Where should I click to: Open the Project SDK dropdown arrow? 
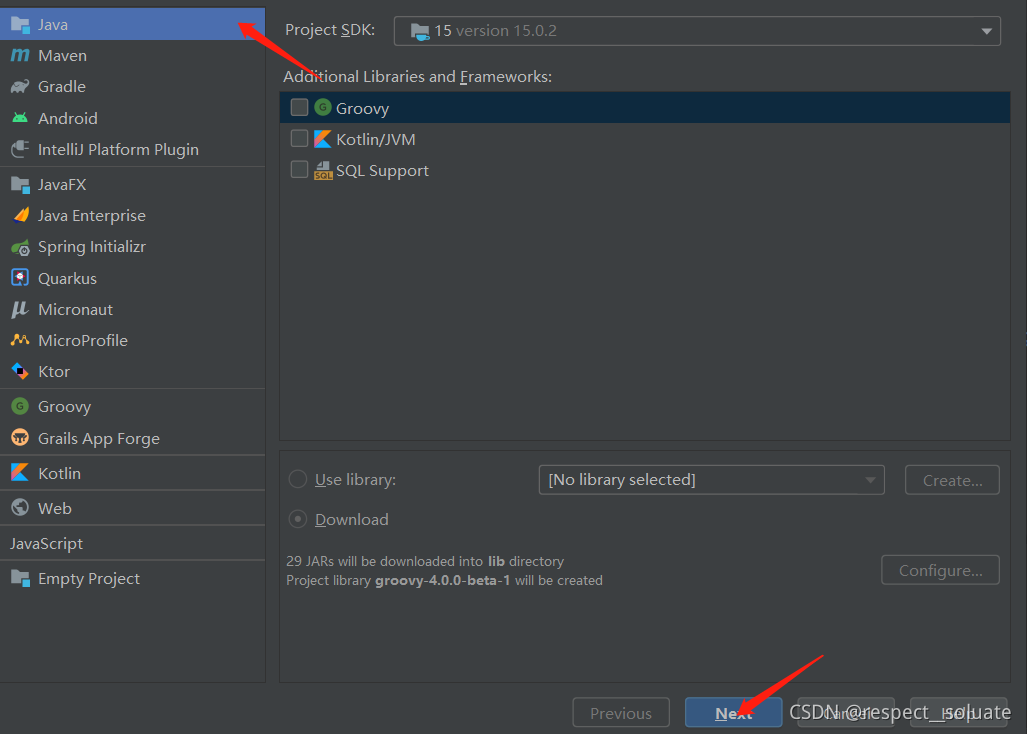[986, 31]
